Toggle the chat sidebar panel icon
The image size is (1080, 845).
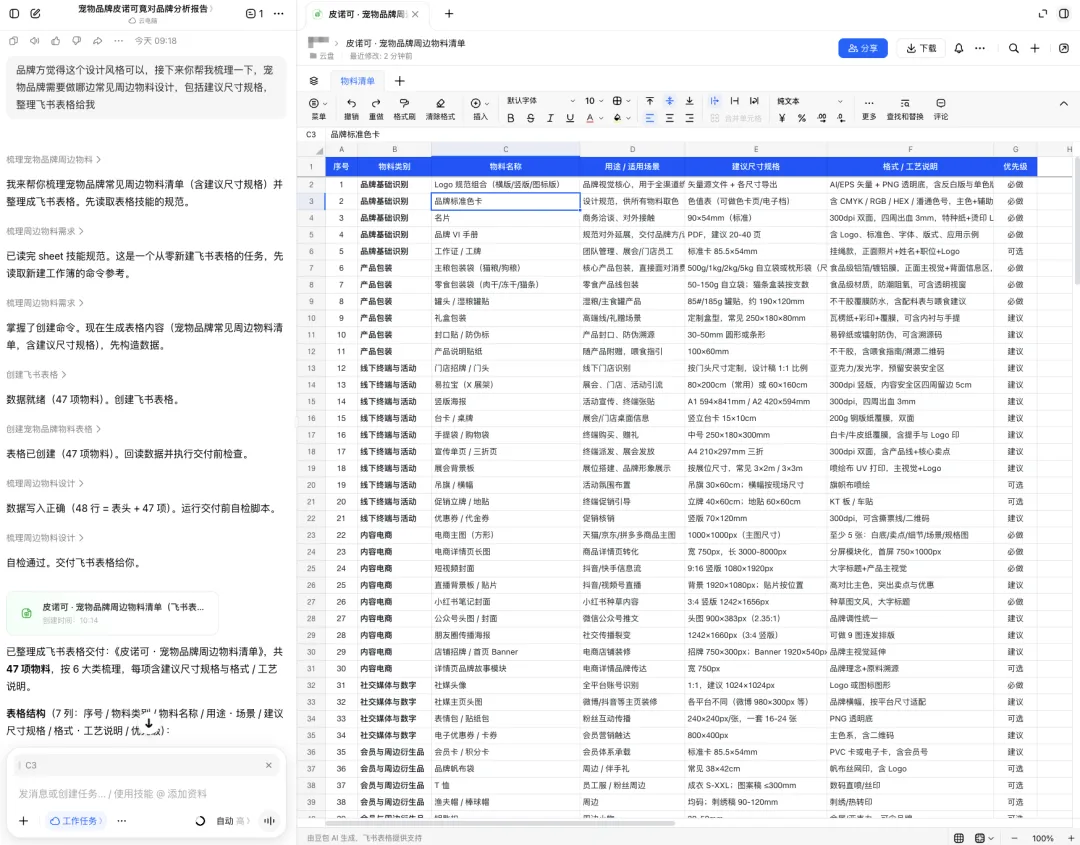(14, 13)
